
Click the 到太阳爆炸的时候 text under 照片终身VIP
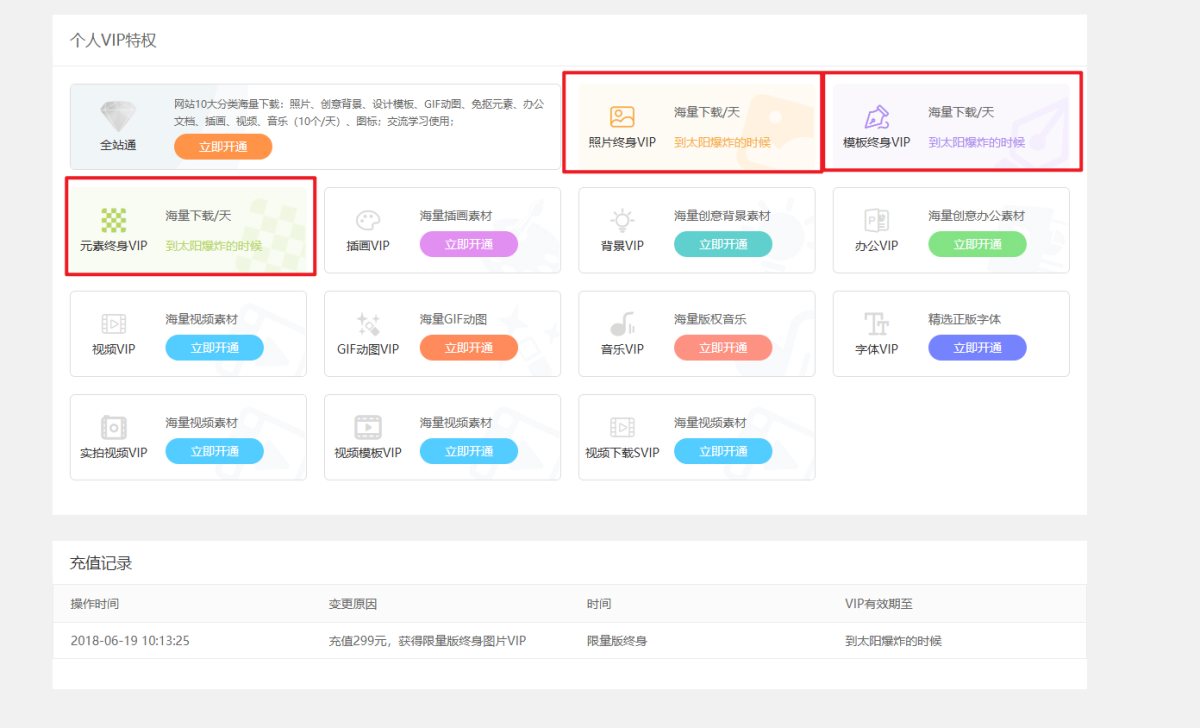(722, 142)
